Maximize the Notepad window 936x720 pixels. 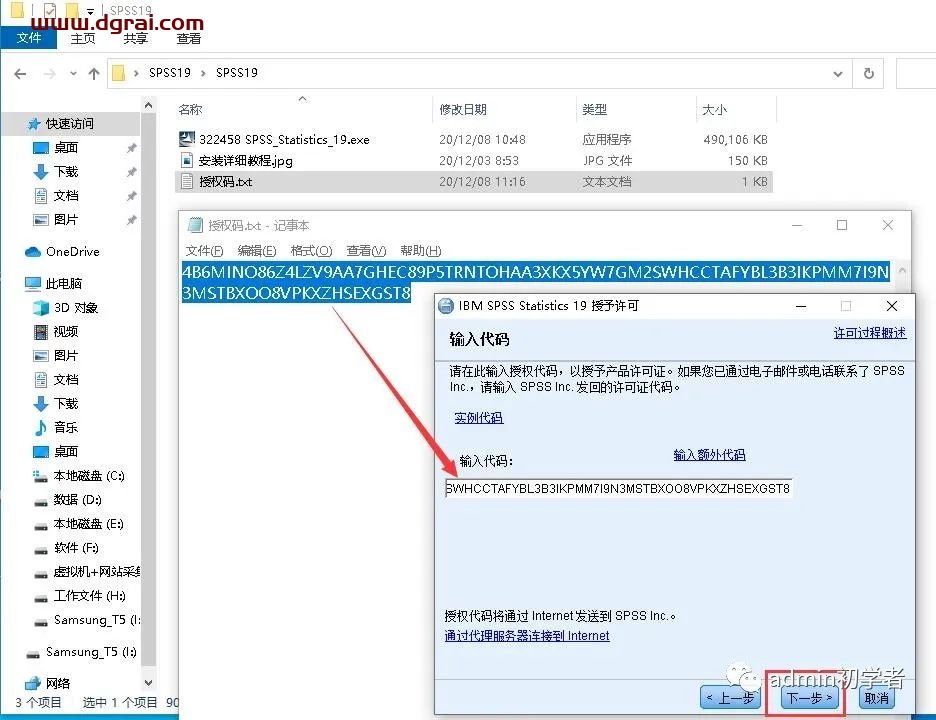coord(842,225)
